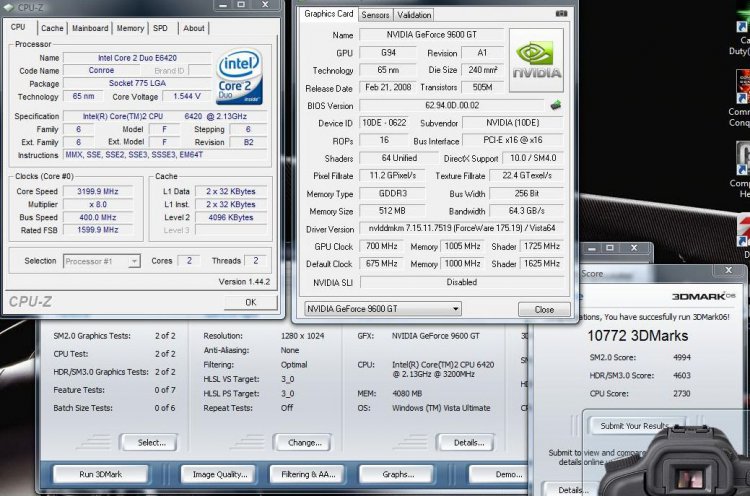Screen dimensions: 750x496
Task: Click the 10772 3DMarks score text
Action: pos(638,336)
